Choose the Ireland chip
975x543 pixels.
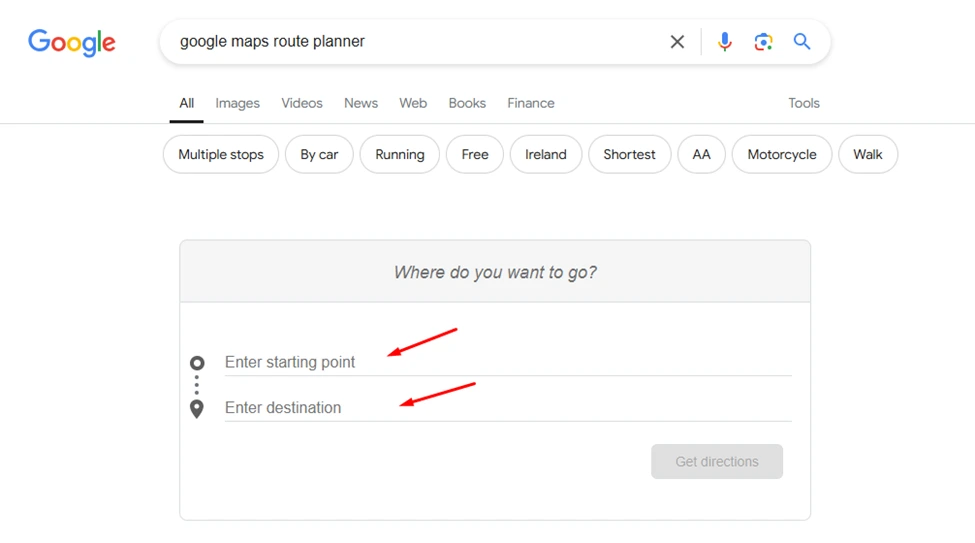pyautogui.click(x=546, y=154)
